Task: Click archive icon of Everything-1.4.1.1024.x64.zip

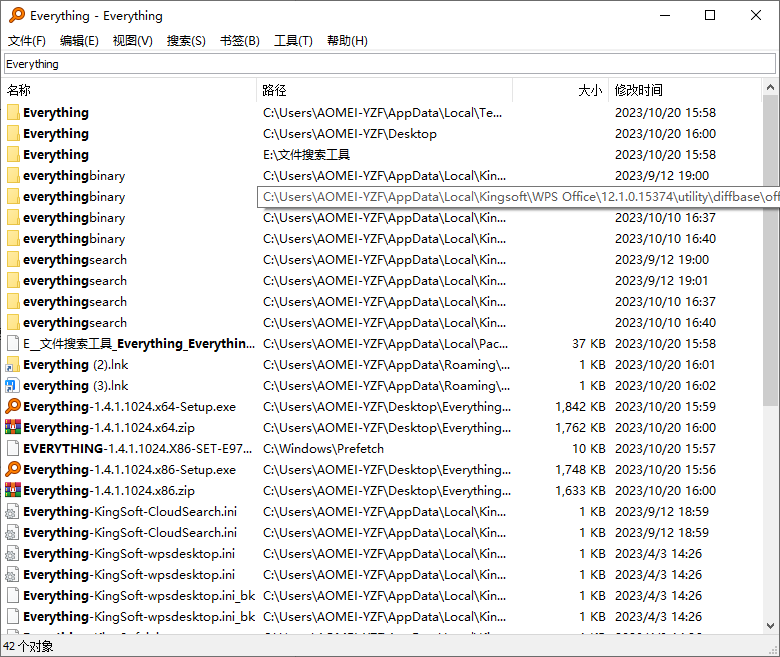Action: pyautogui.click(x=13, y=427)
